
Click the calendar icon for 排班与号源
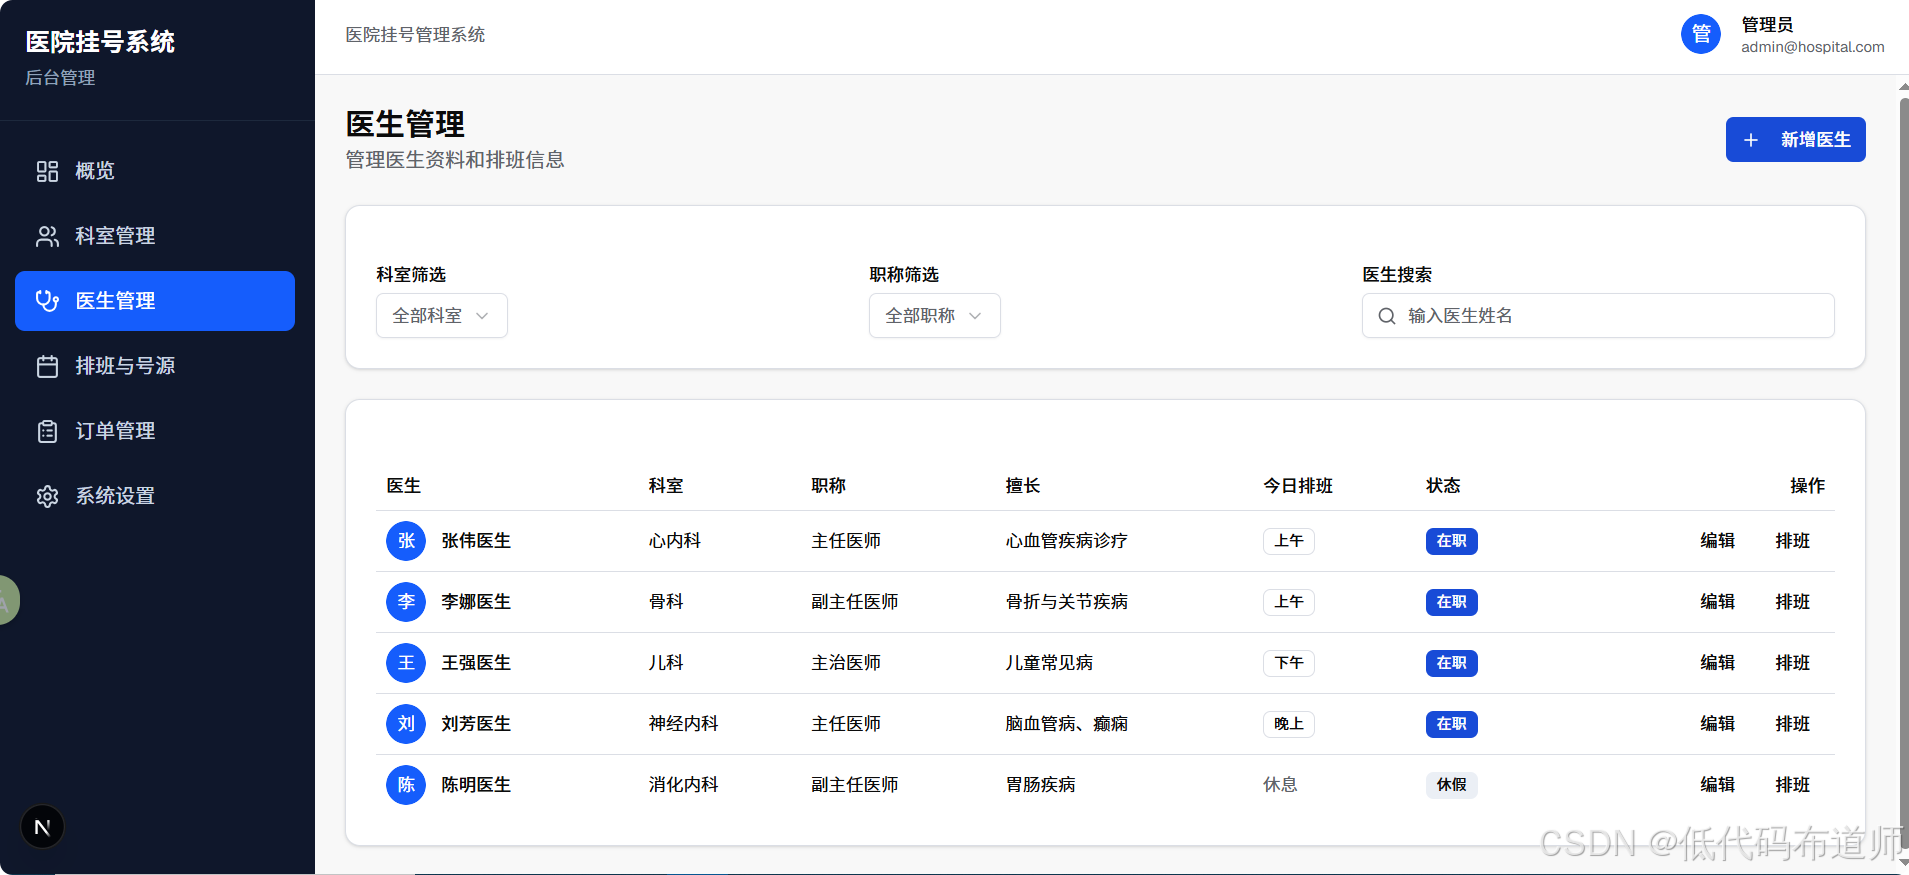coord(47,366)
